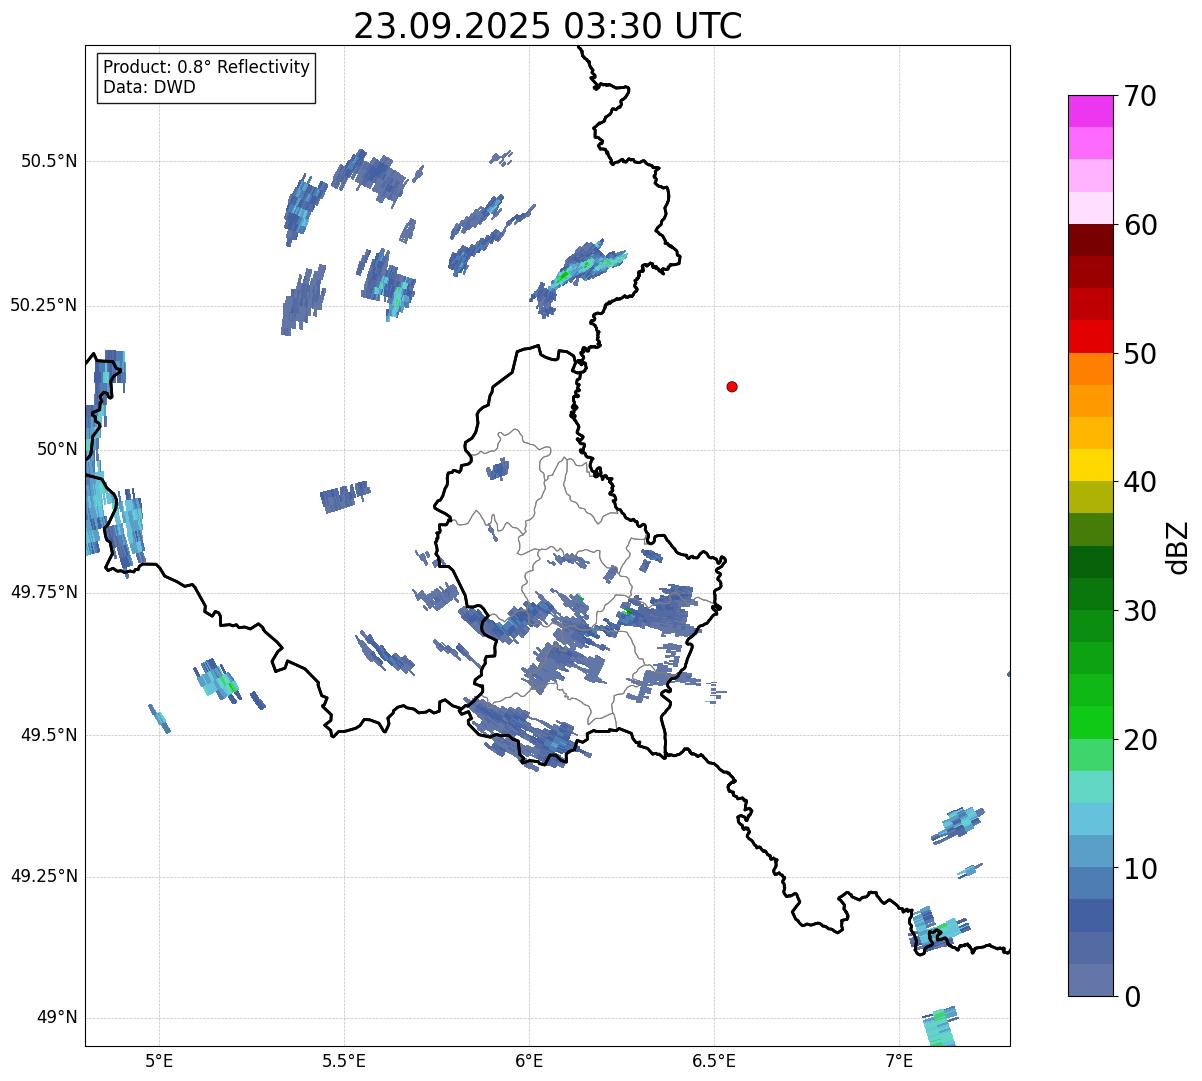Click the olive colorbar segment below 40
The height and width of the screenshot is (1081, 1202).
[x=1090, y=497]
